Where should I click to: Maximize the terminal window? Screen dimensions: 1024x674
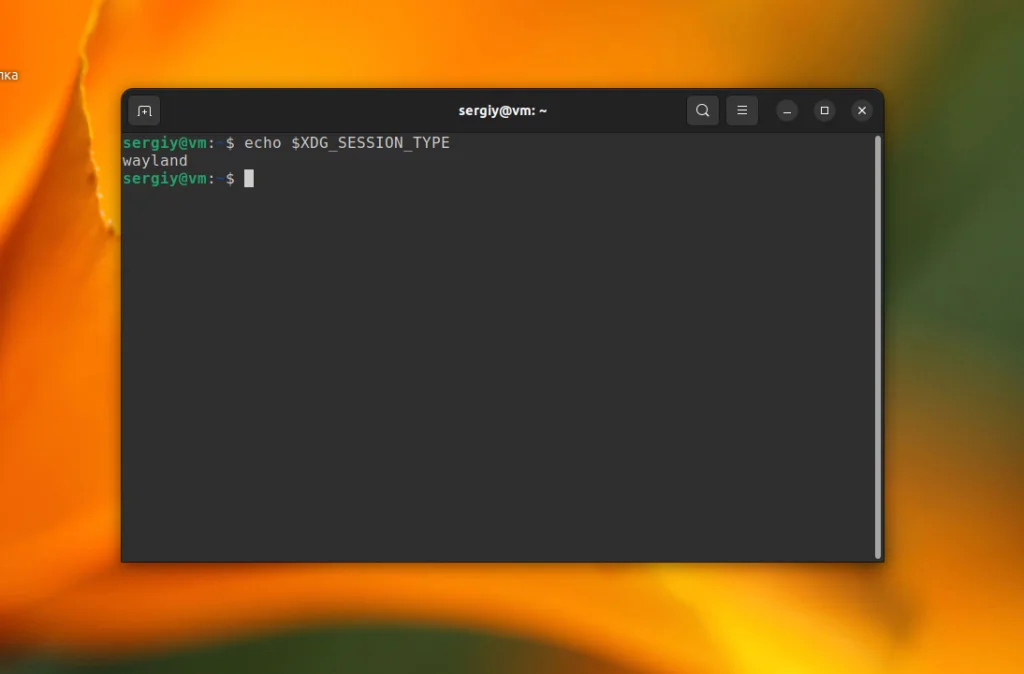pyautogui.click(x=824, y=110)
